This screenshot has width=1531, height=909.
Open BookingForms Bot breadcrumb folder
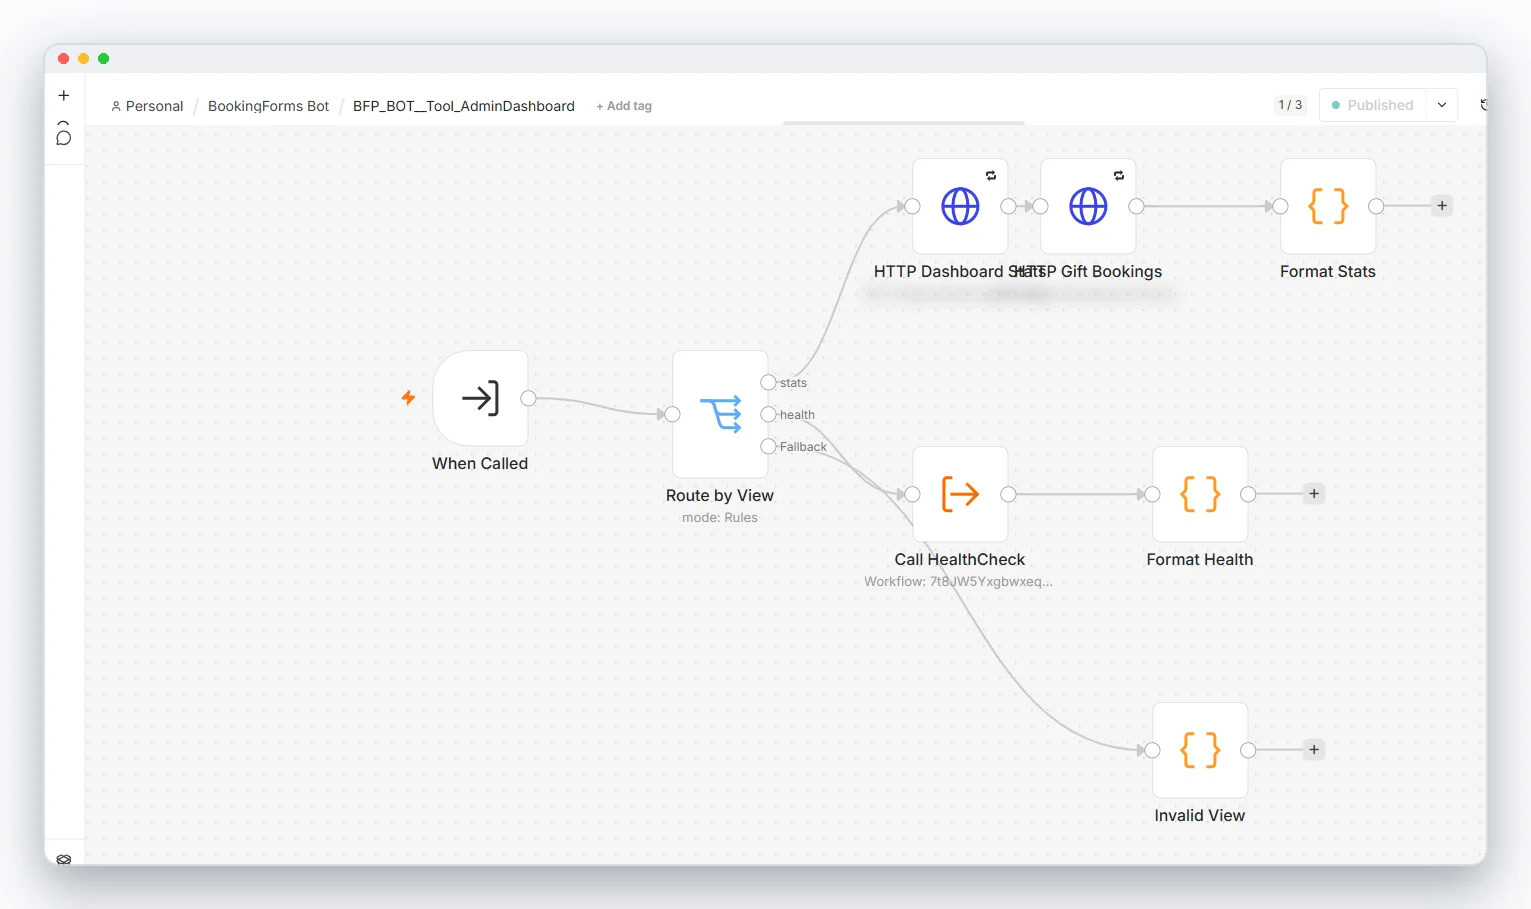268,106
